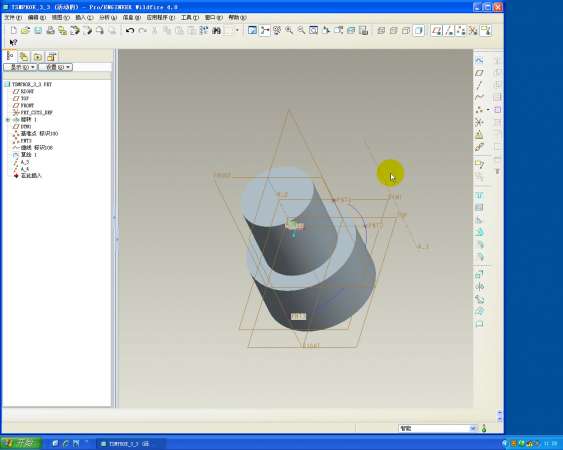Screen dimensions: 563x450
Task: Select the RIGHT datum plane
Action: click(x=23, y=91)
